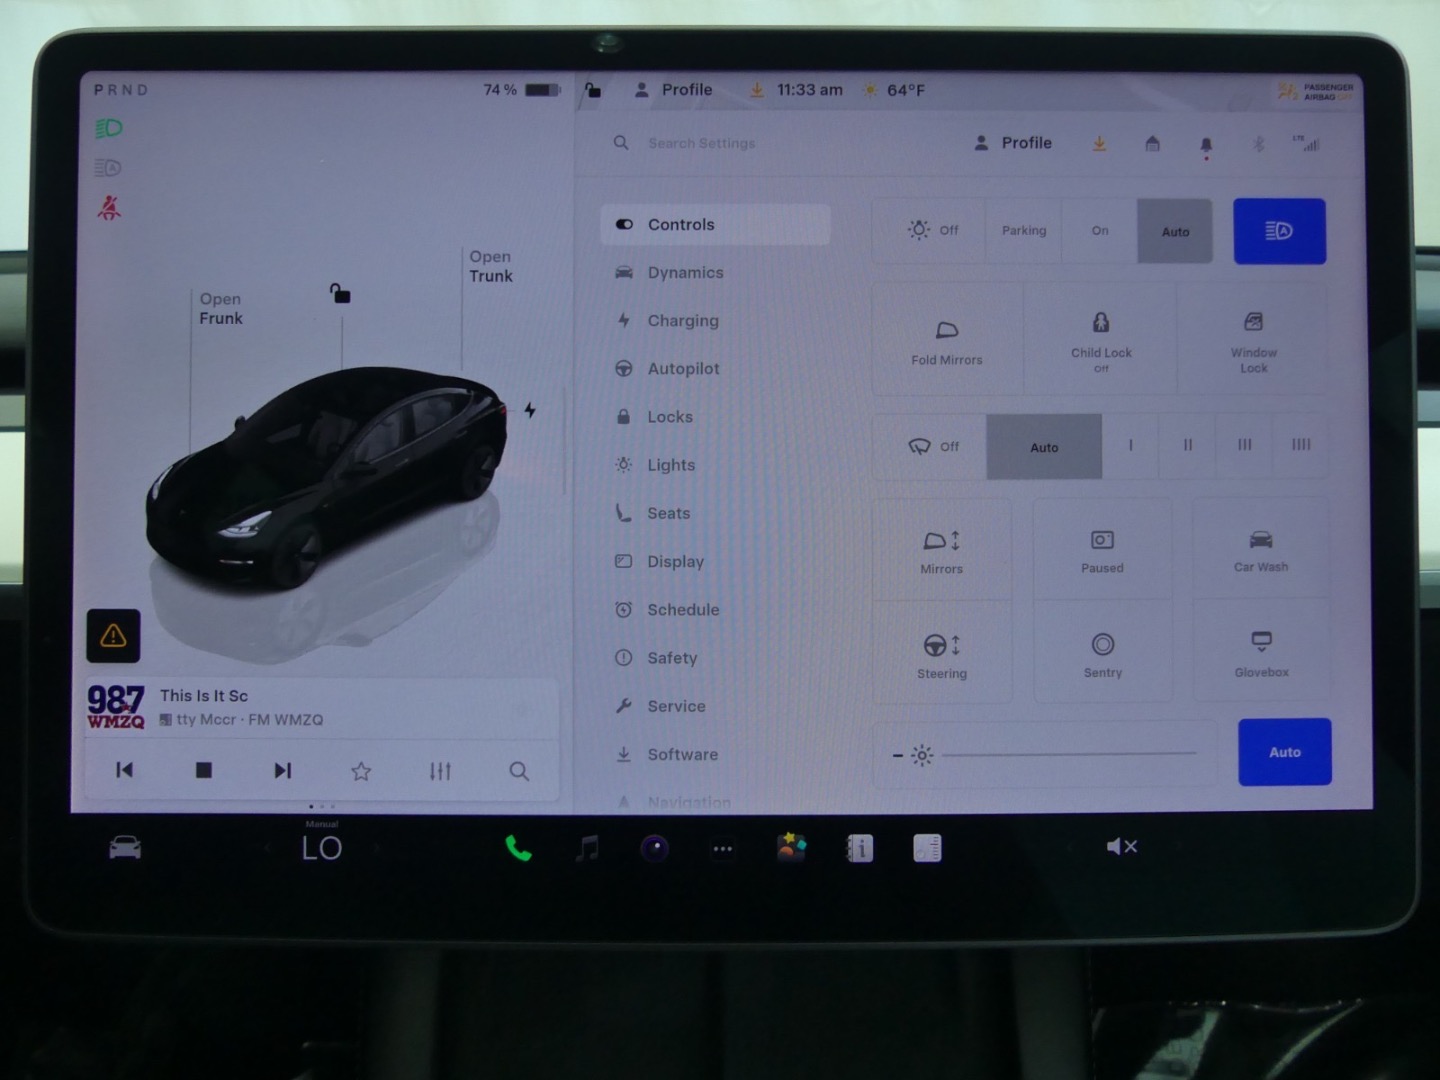Open the alert warning triangle
The image size is (1440, 1080).
pyautogui.click(x=114, y=636)
